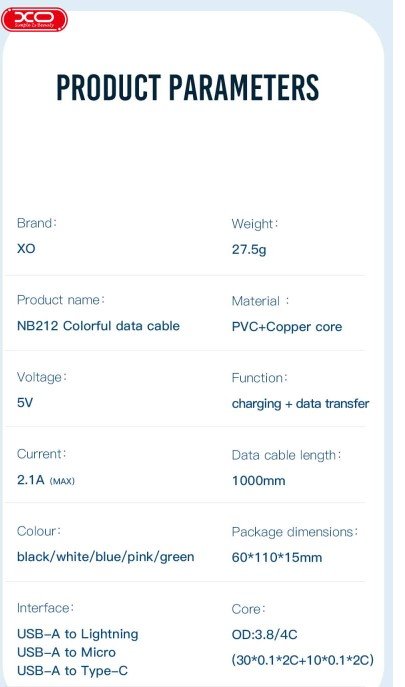Select colour list black/white/blue/pink/green
This screenshot has width=405, height=687.
tap(106, 557)
